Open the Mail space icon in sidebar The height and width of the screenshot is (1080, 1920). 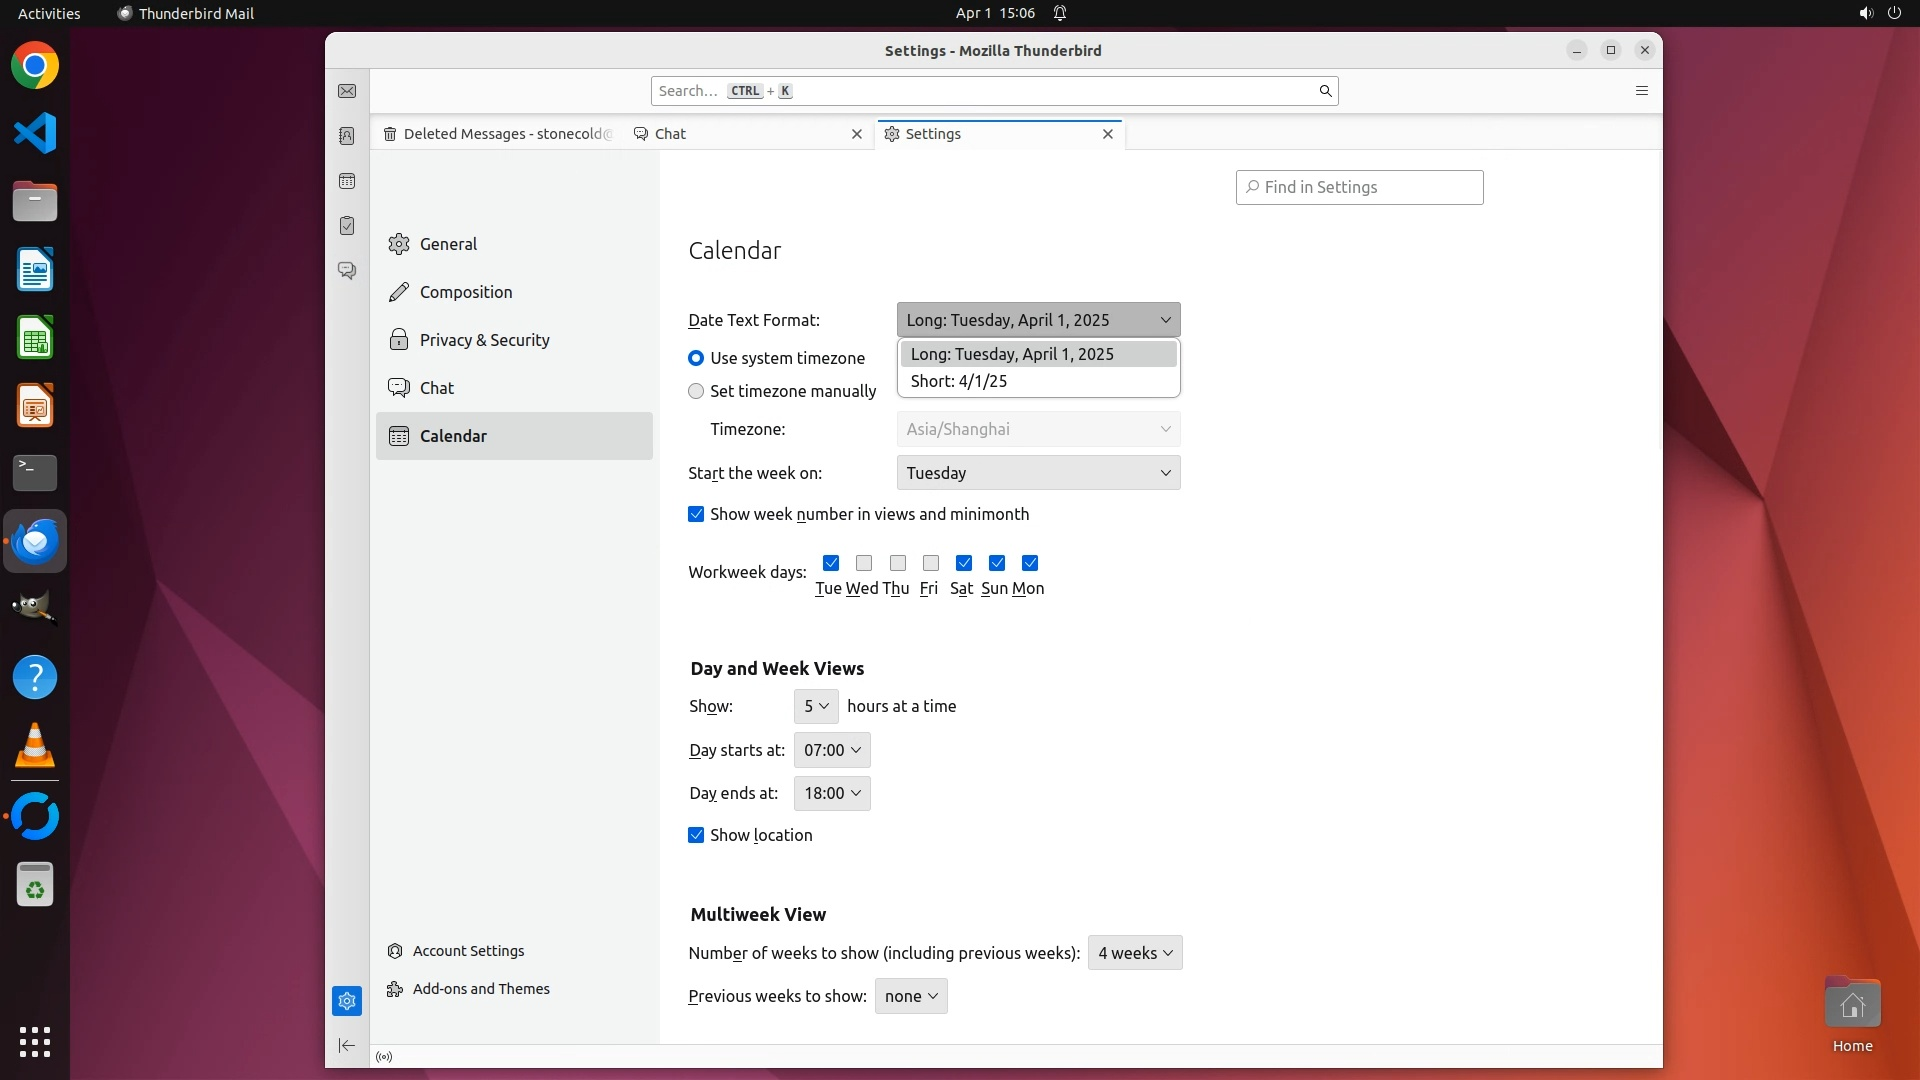347,91
